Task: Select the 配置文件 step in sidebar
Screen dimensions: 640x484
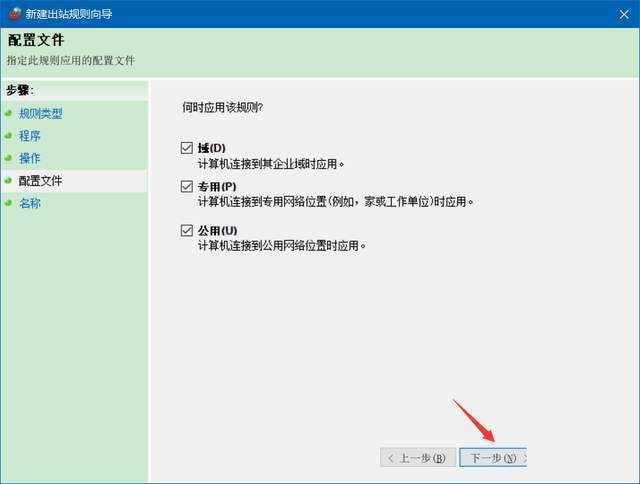Action: click(x=40, y=180)
